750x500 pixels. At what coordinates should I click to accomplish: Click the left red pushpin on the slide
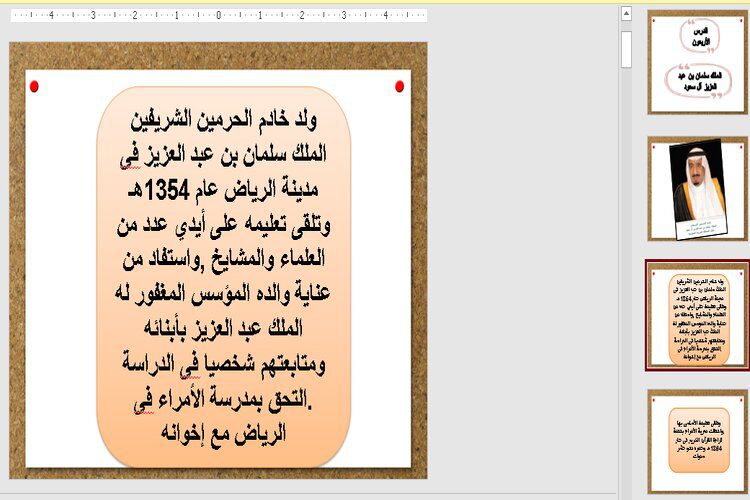tap(34, 87)
